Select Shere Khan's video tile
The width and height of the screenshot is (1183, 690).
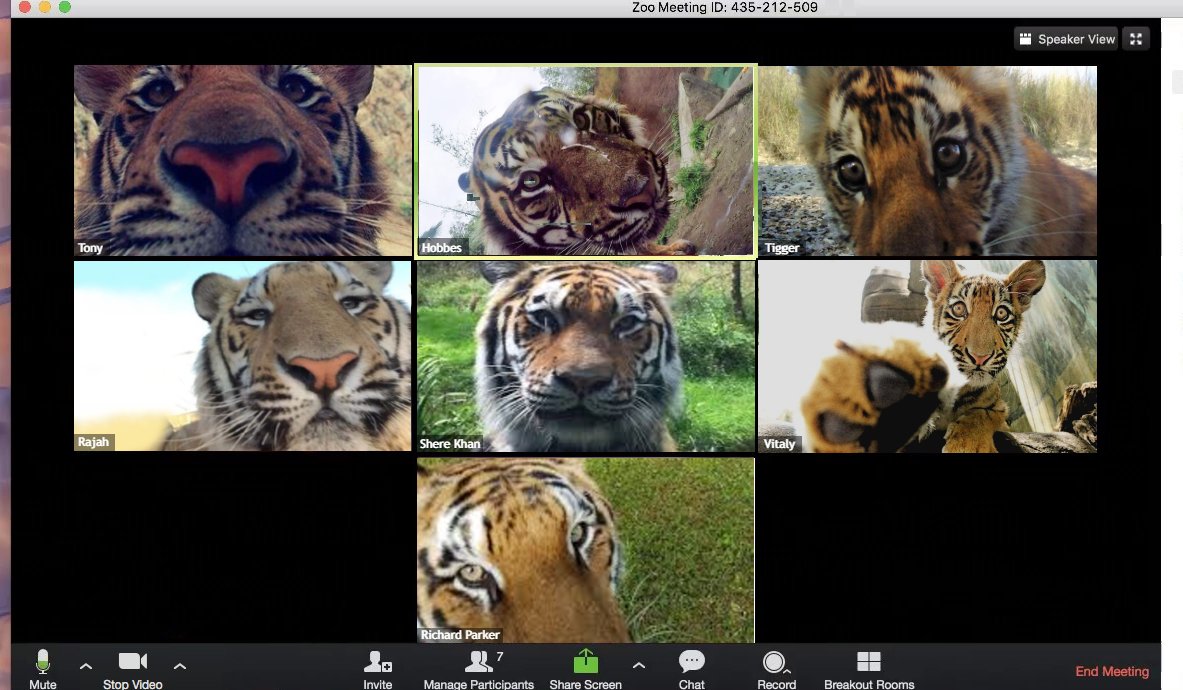(x=585, y=356)
